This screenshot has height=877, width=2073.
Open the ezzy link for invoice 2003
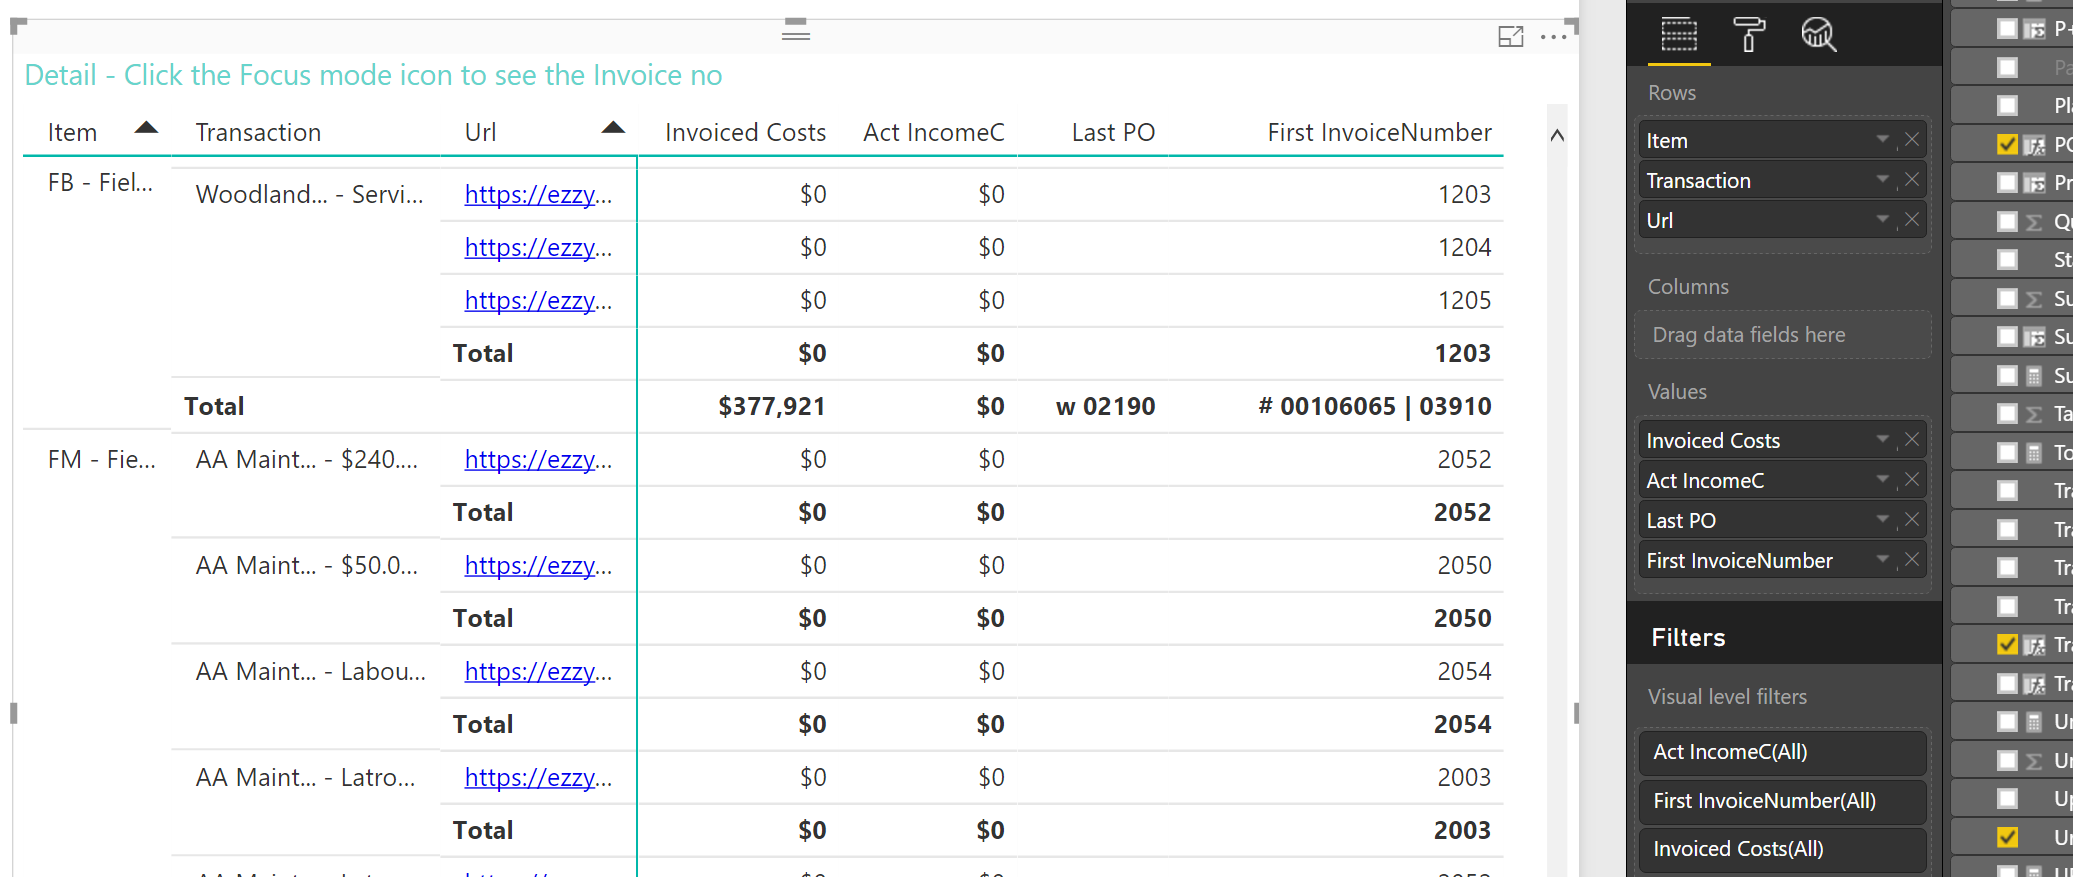[538, 777]
